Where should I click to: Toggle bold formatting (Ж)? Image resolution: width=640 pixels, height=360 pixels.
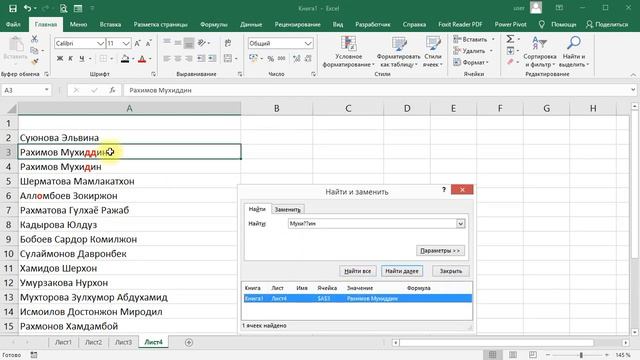[x=60, y=59]
